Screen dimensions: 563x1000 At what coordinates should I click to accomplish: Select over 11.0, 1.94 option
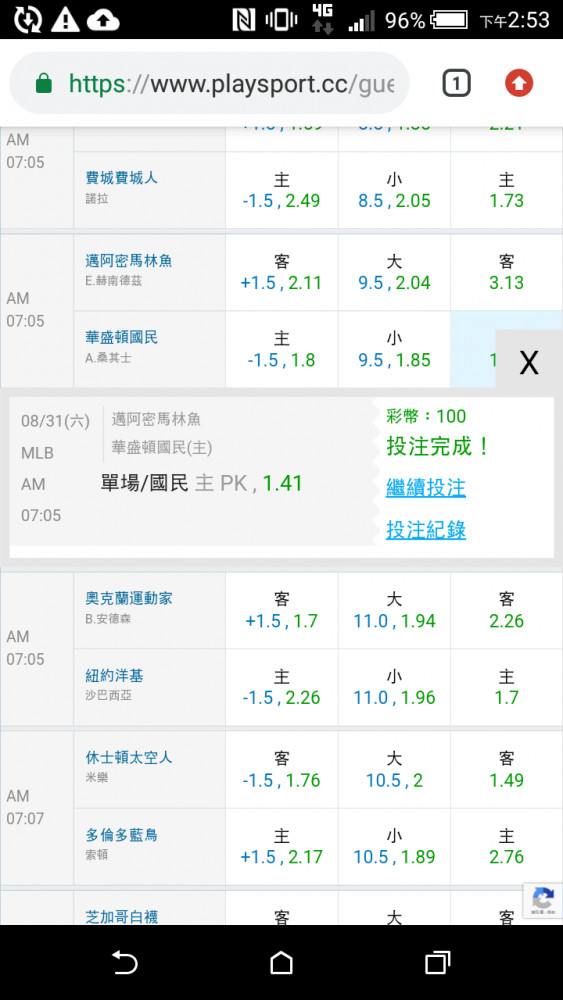pyautogui.click(x=394, y=610)
